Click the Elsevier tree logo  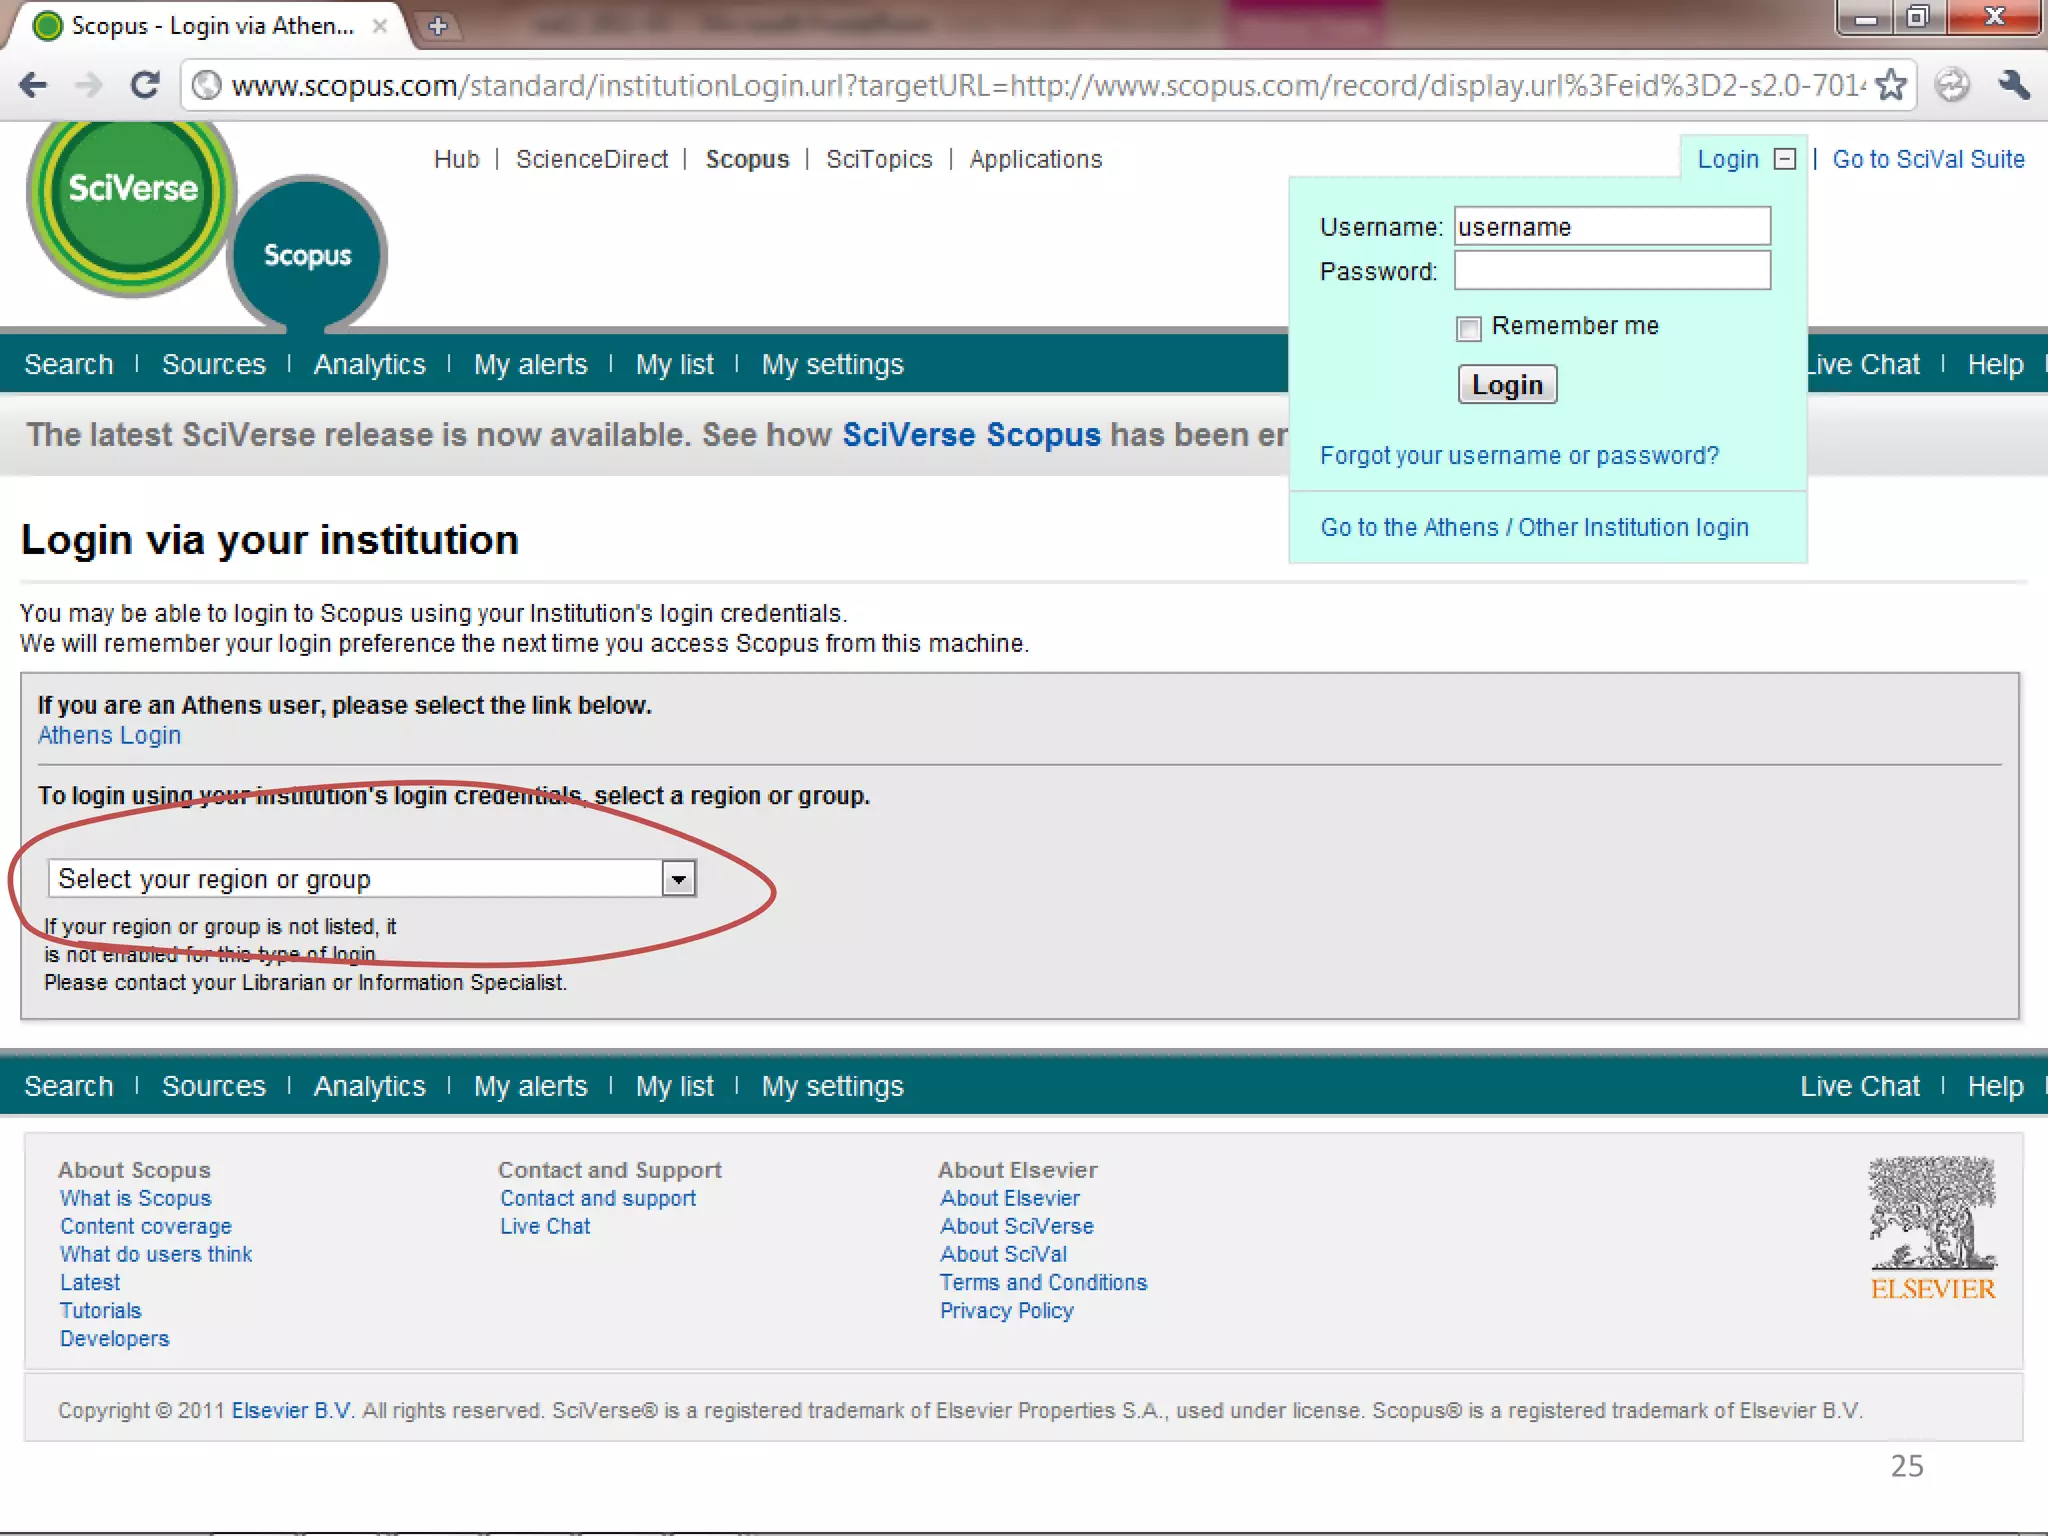[x=1933, y=1228]
